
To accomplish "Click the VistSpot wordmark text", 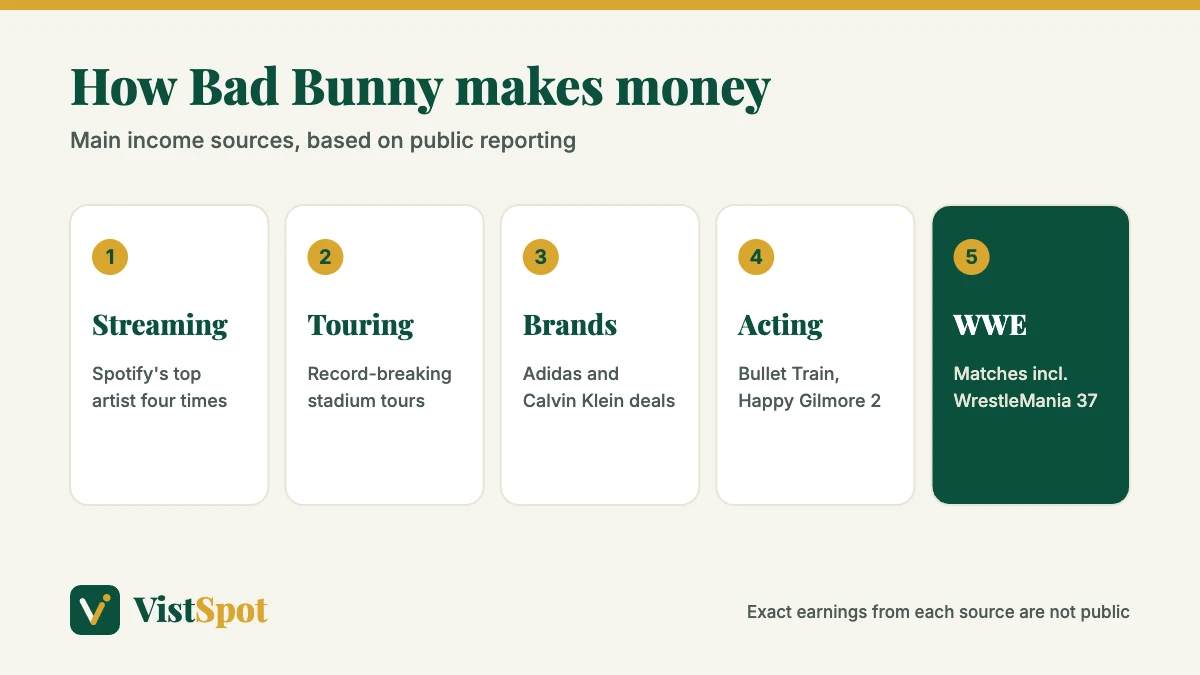I will (x=200, y=610).
